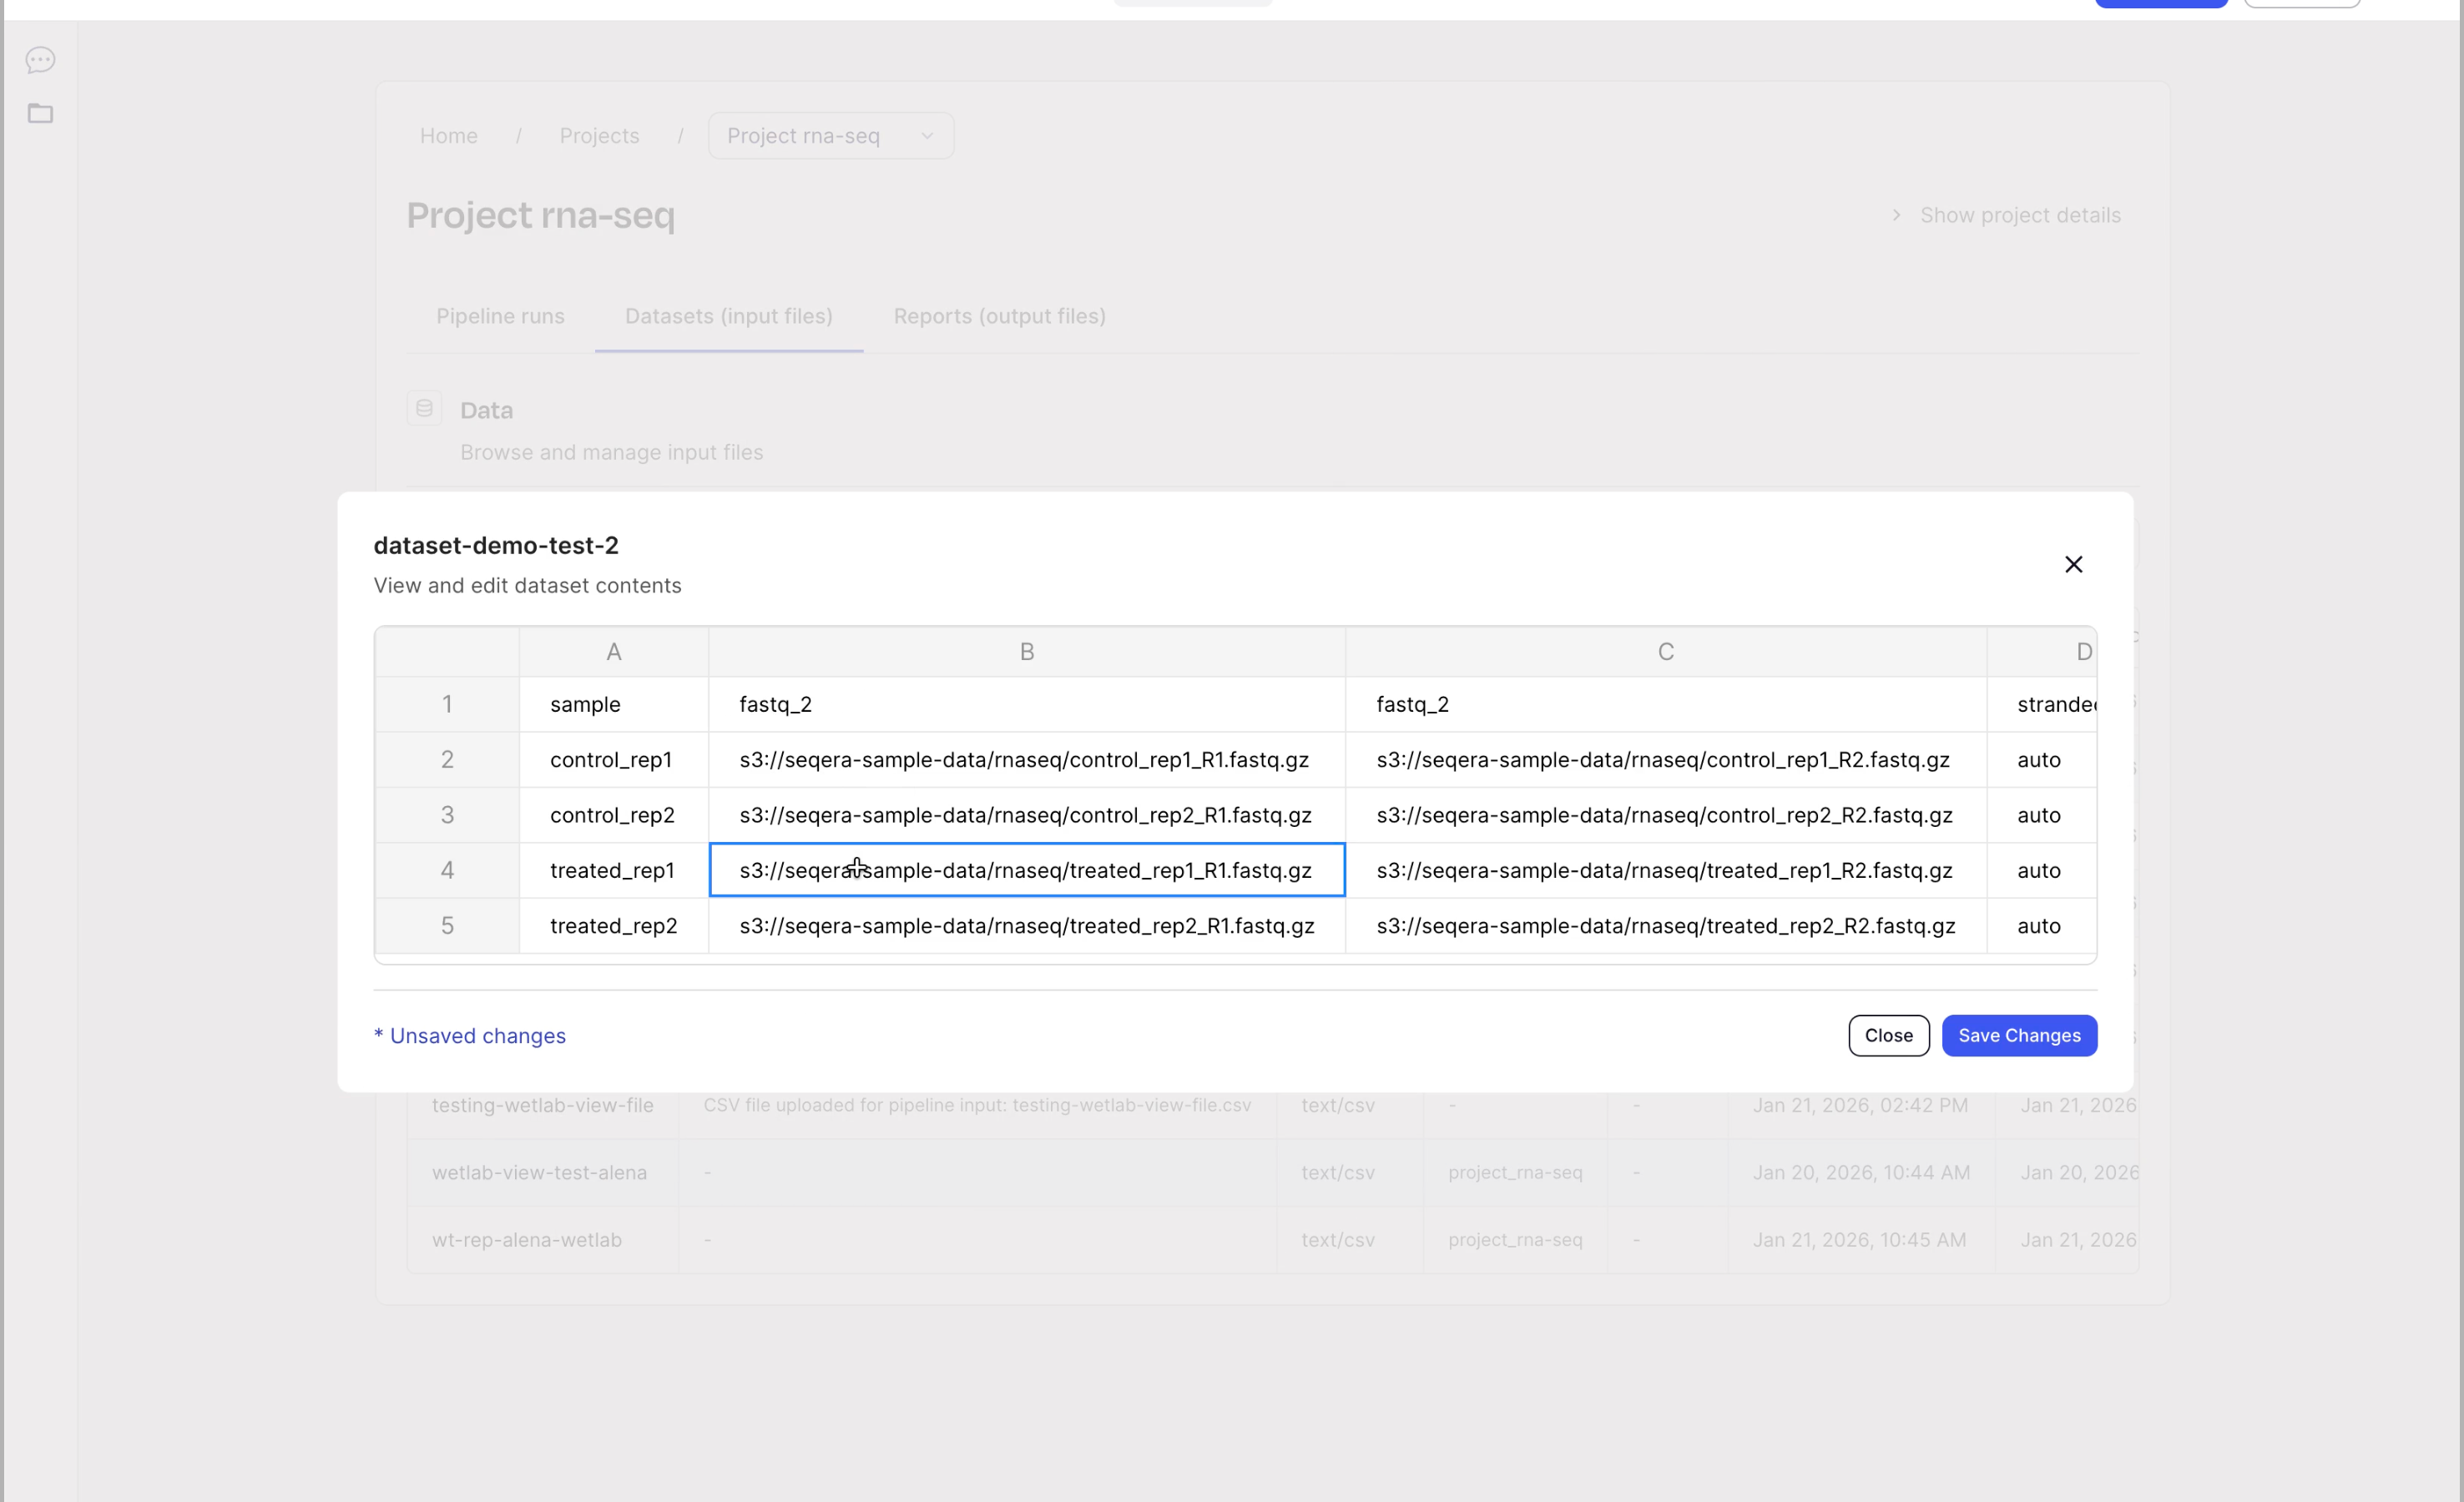Switch to the Pipeline runs tab
This screenshot has width=2464, height=1502.
[x=500, y=316]
